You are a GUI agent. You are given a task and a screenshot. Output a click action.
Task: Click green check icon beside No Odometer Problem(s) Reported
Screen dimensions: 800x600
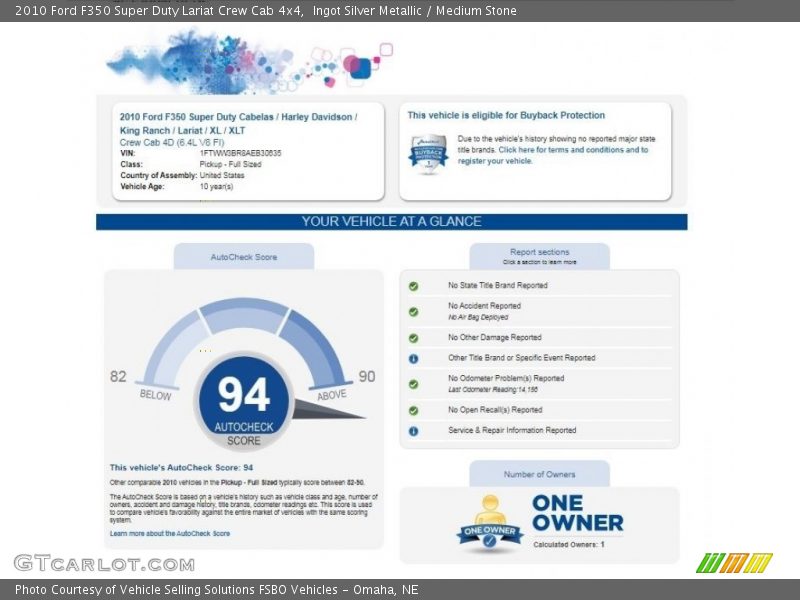(x=413, y=384)
